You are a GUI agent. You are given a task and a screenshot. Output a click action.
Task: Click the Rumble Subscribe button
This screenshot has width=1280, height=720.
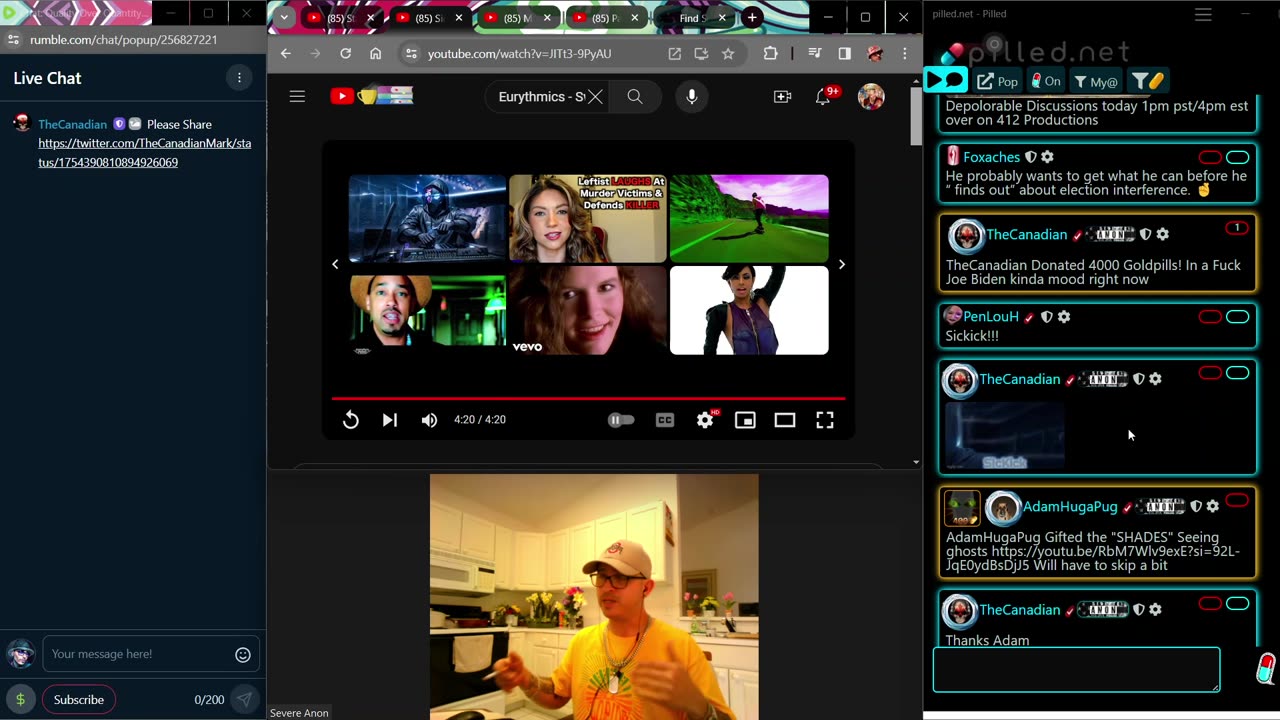point(79,699)
